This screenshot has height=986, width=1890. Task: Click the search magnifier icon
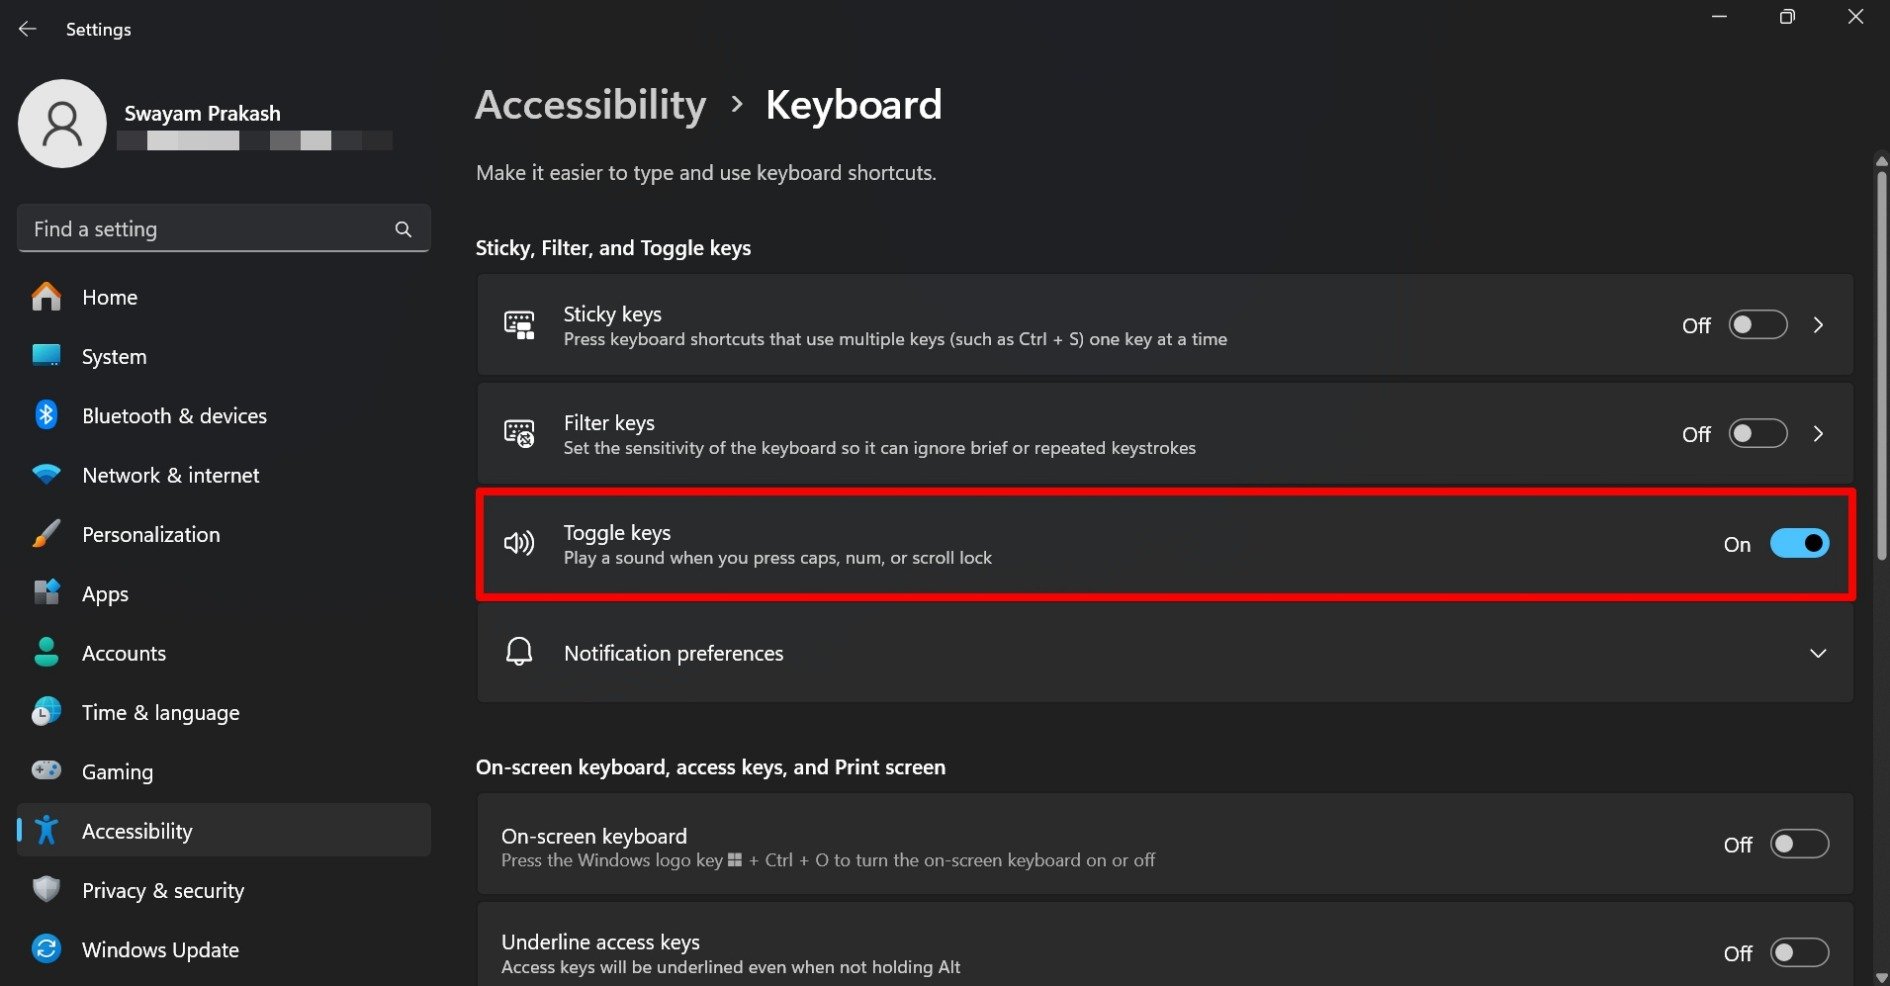pyautogui.click(x=403, y=229)
